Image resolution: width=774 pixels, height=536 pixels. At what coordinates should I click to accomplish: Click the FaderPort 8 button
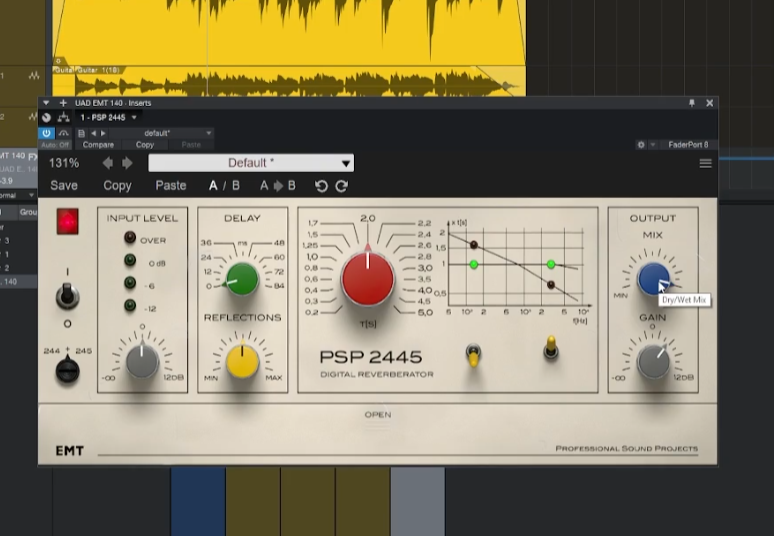[688, 145]
